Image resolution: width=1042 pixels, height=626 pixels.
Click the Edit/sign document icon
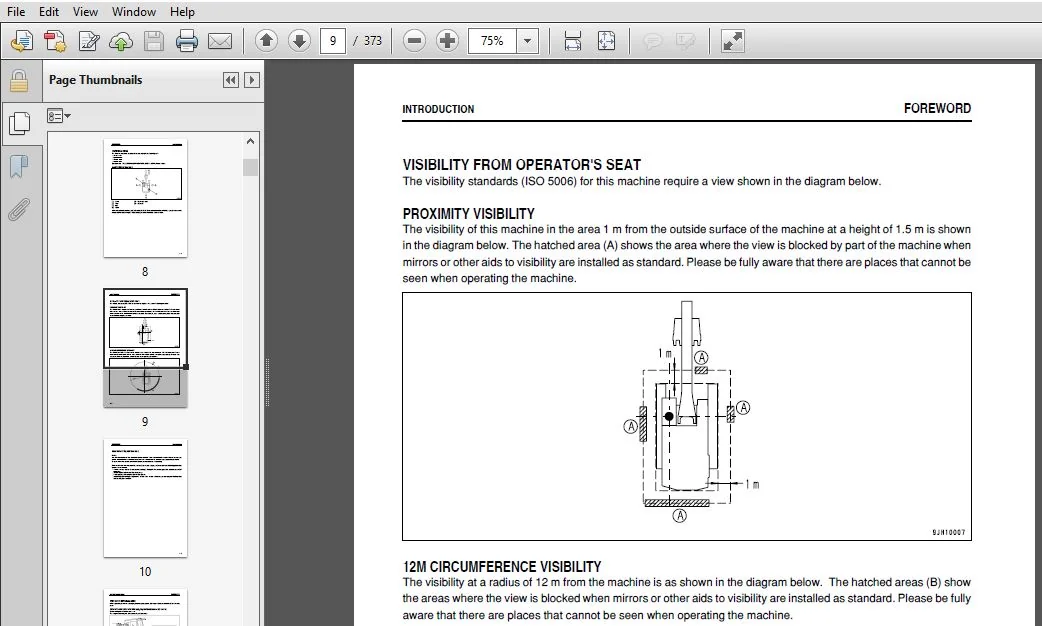tap(88, 41)
